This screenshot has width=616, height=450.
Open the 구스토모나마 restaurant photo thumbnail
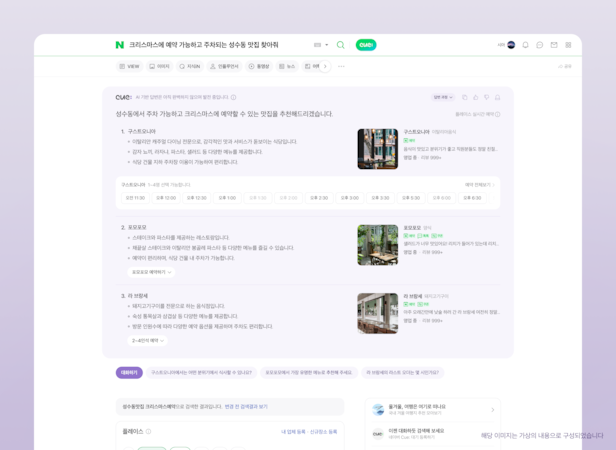377,149
